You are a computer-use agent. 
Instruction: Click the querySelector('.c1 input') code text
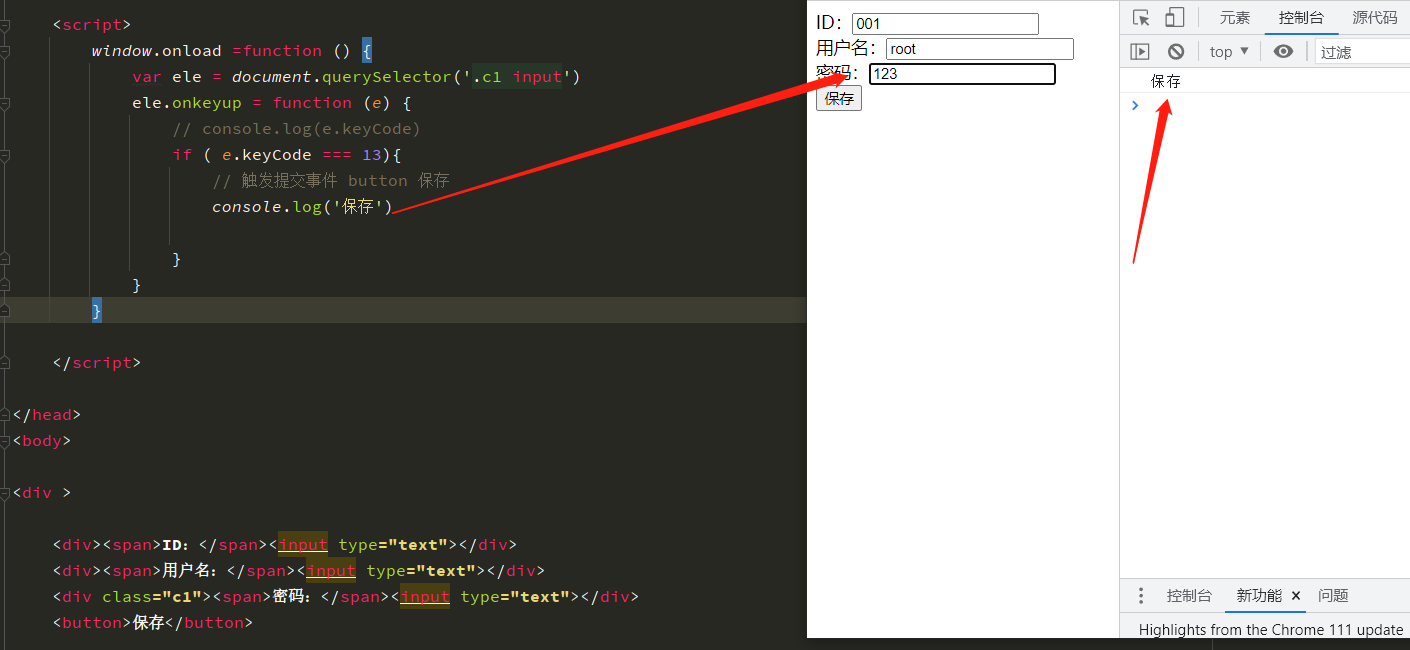[451, 77]
